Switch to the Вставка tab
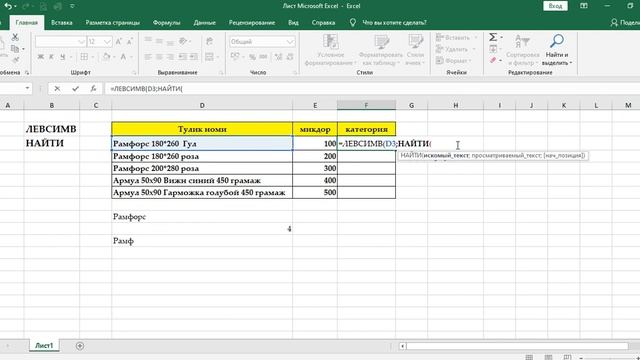640x360 pixels. [x=62, y=23]
